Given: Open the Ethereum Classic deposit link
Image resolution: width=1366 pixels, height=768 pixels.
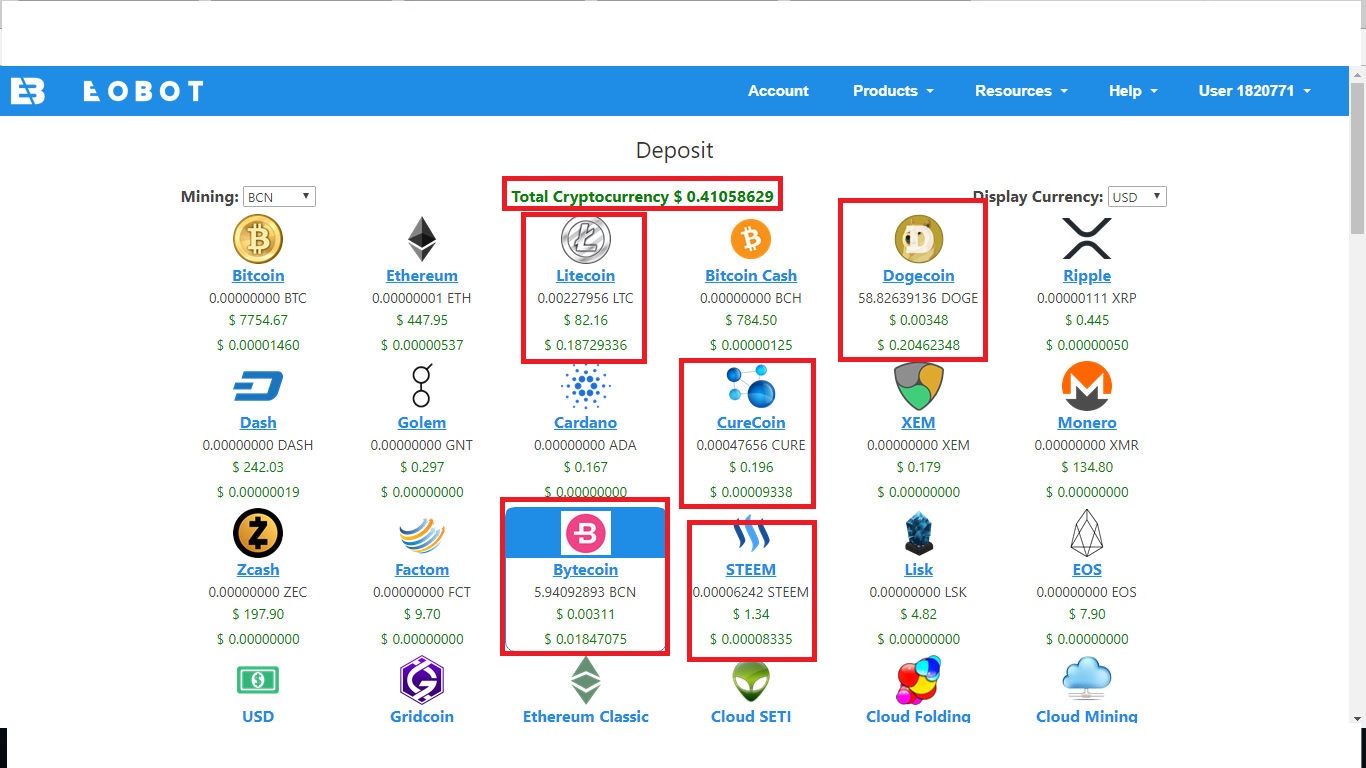Looking at the screenshot, I should [586, 717].
